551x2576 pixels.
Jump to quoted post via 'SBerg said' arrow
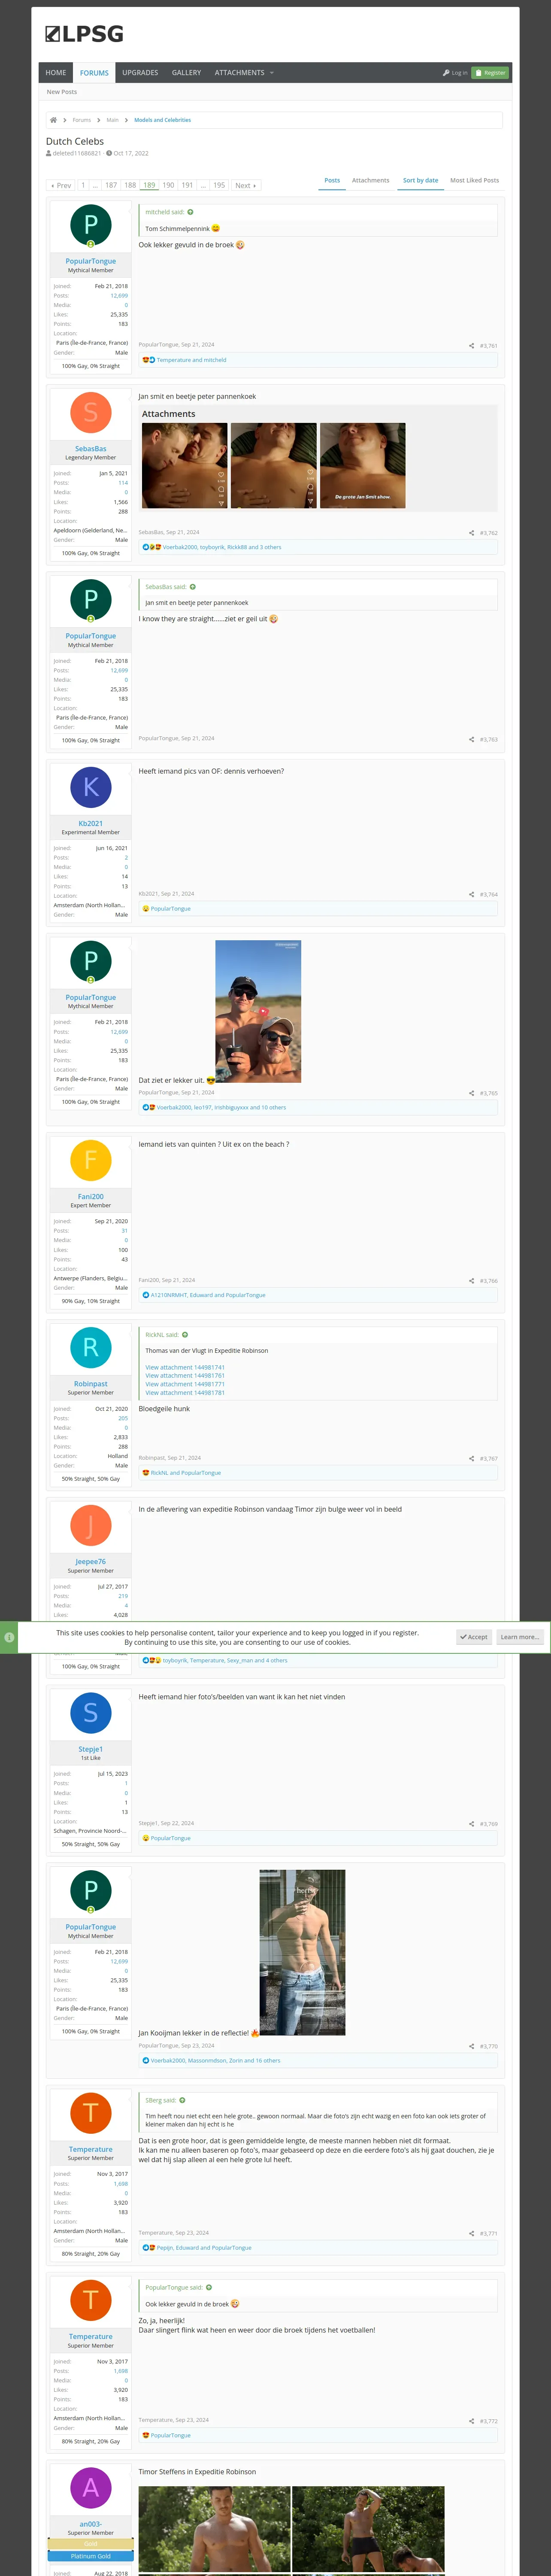pos(182,2100)
